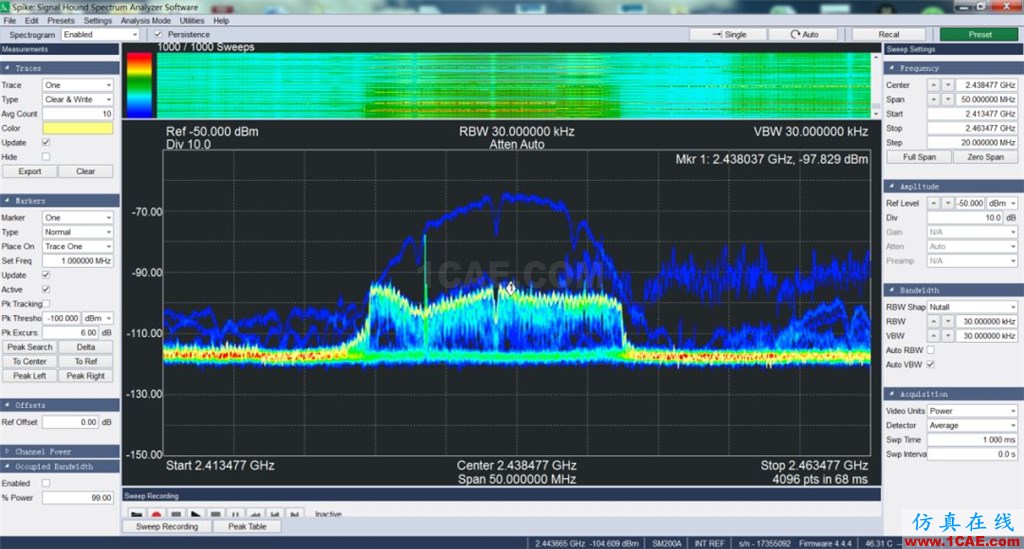The width and height of the screenshot is (1024, 549).
Task: Step VBW down with arrow
Action: coord(948,336)
